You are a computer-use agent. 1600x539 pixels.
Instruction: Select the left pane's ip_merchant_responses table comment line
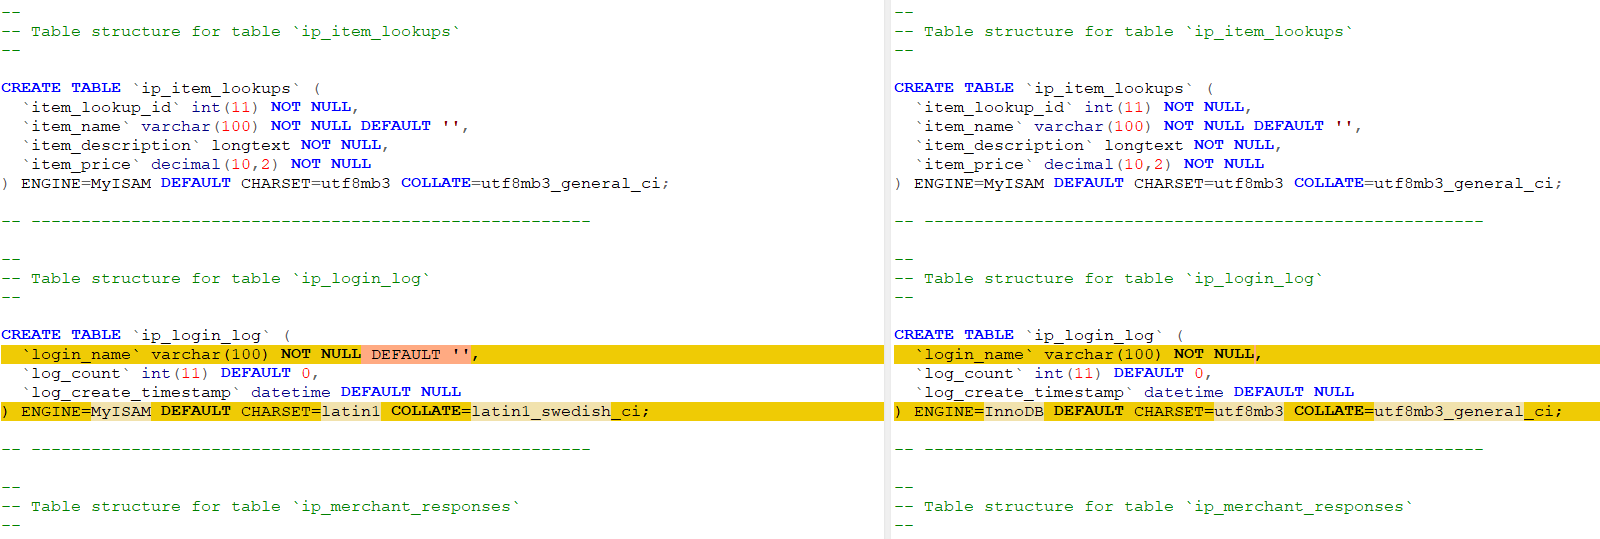(x=261, y=506)
